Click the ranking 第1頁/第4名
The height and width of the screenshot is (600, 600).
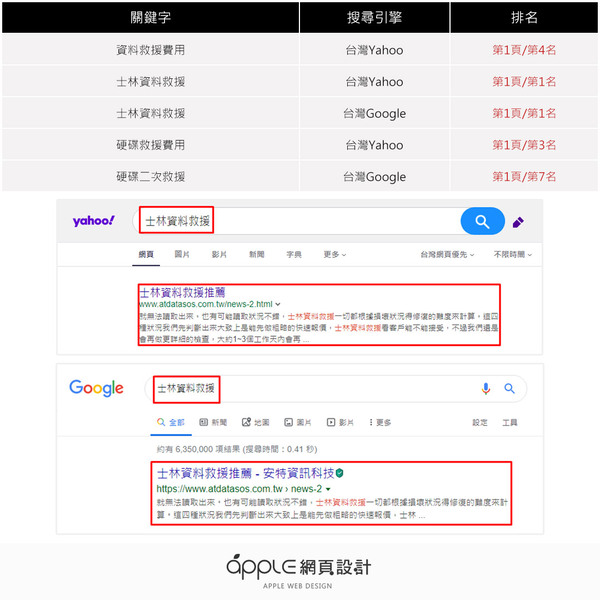(x=524, y=50)
